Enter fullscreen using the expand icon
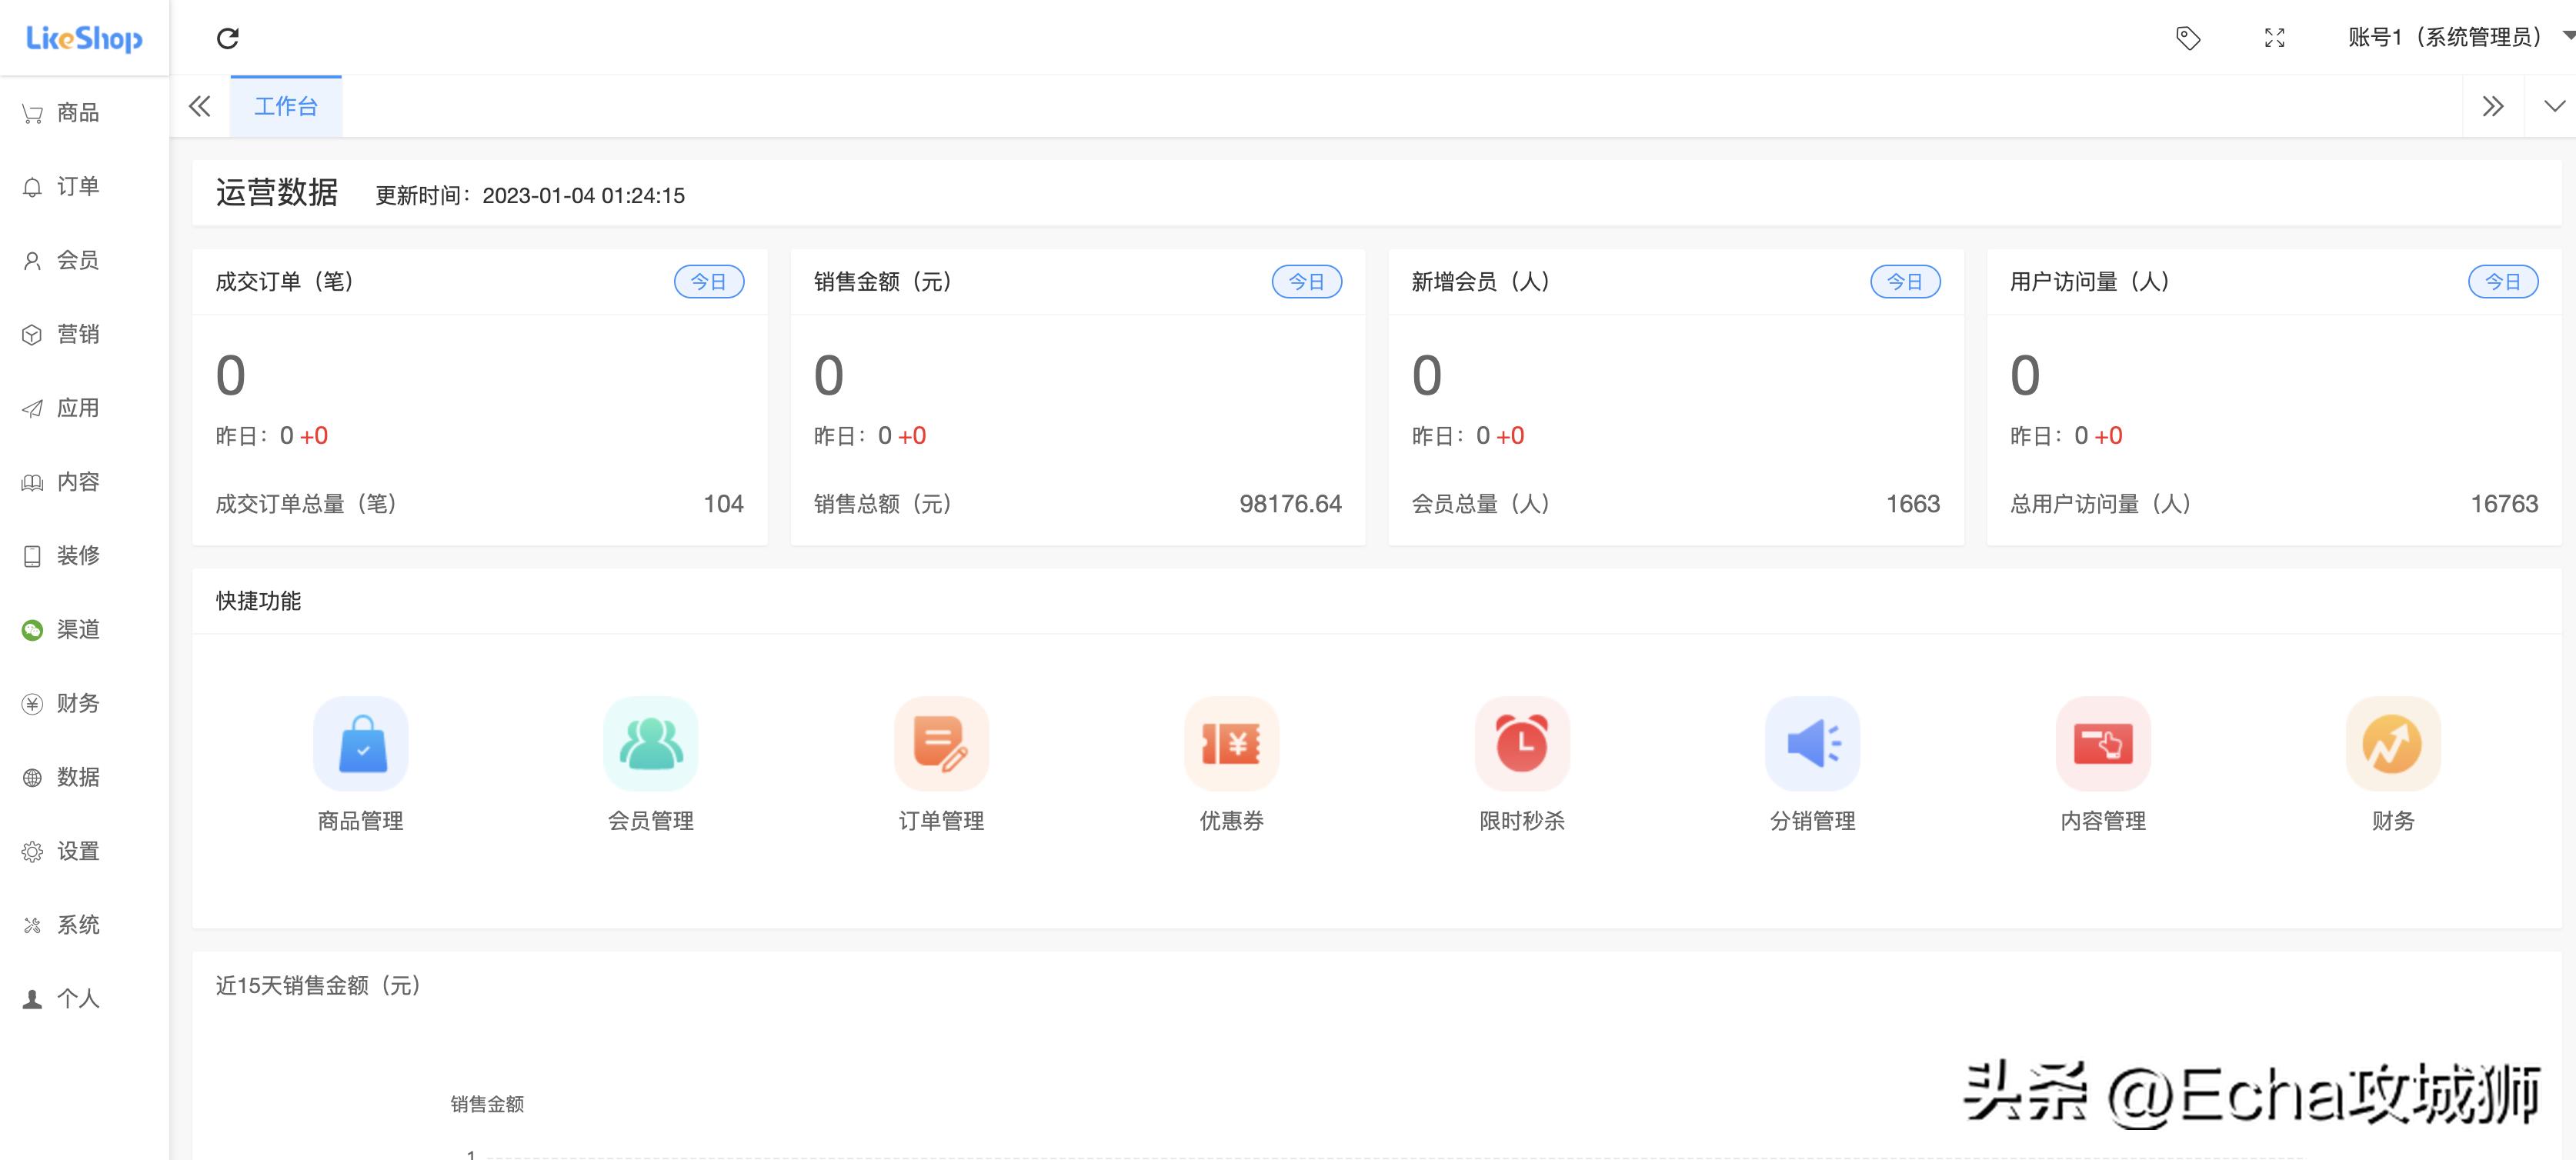This screenshot has height=1160, width=2576. coord(2274,38)
